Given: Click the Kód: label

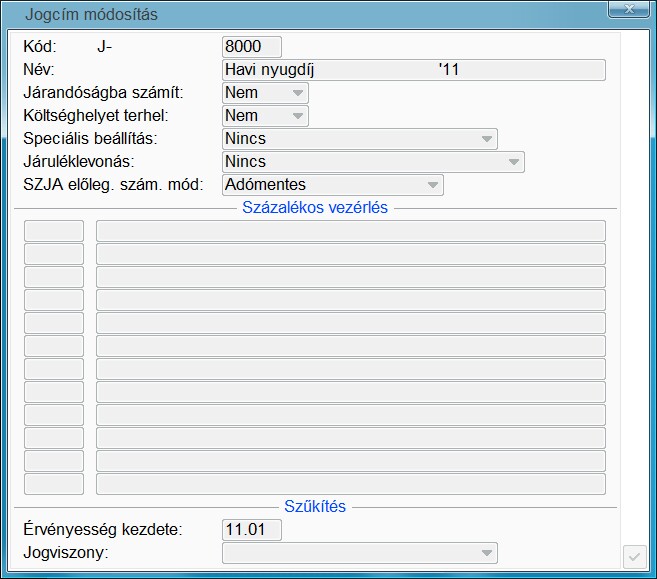Looking at the screenshot, I should click(x=40, y=47).
